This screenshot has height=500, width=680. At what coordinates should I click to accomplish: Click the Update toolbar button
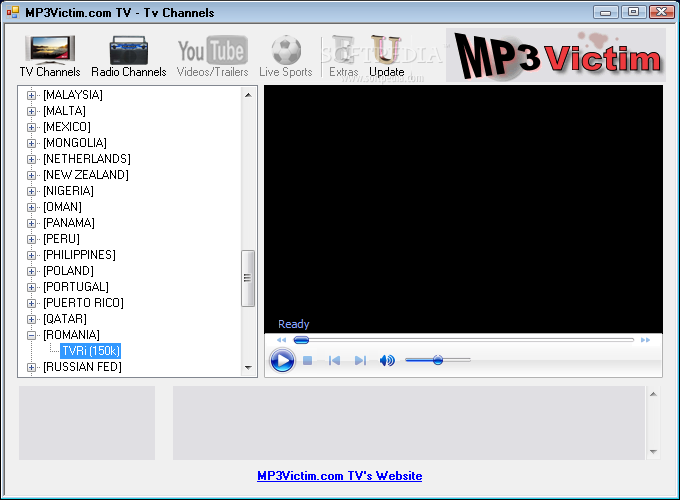386,56
